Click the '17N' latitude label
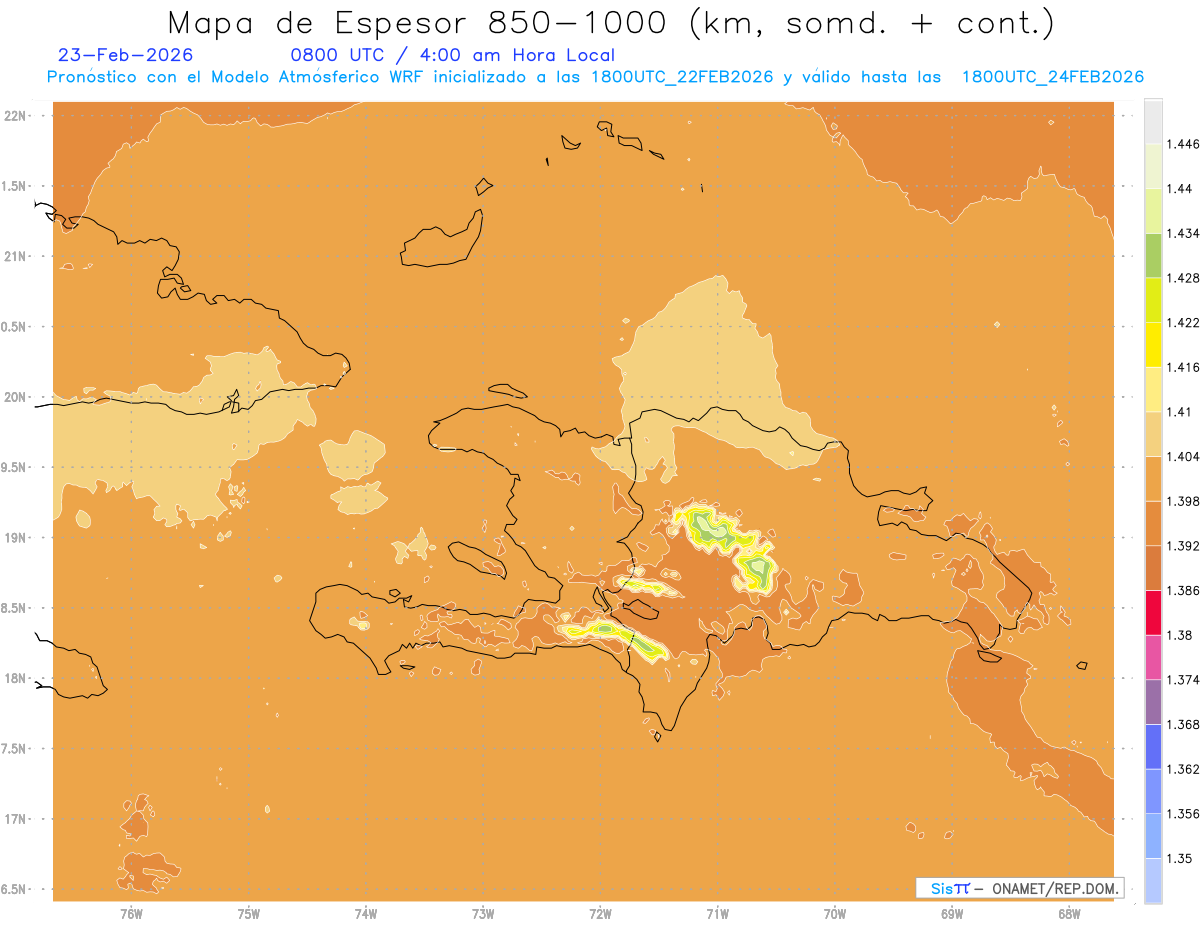Viewport: 1200px width, 927px height. [x=17, y=819]
